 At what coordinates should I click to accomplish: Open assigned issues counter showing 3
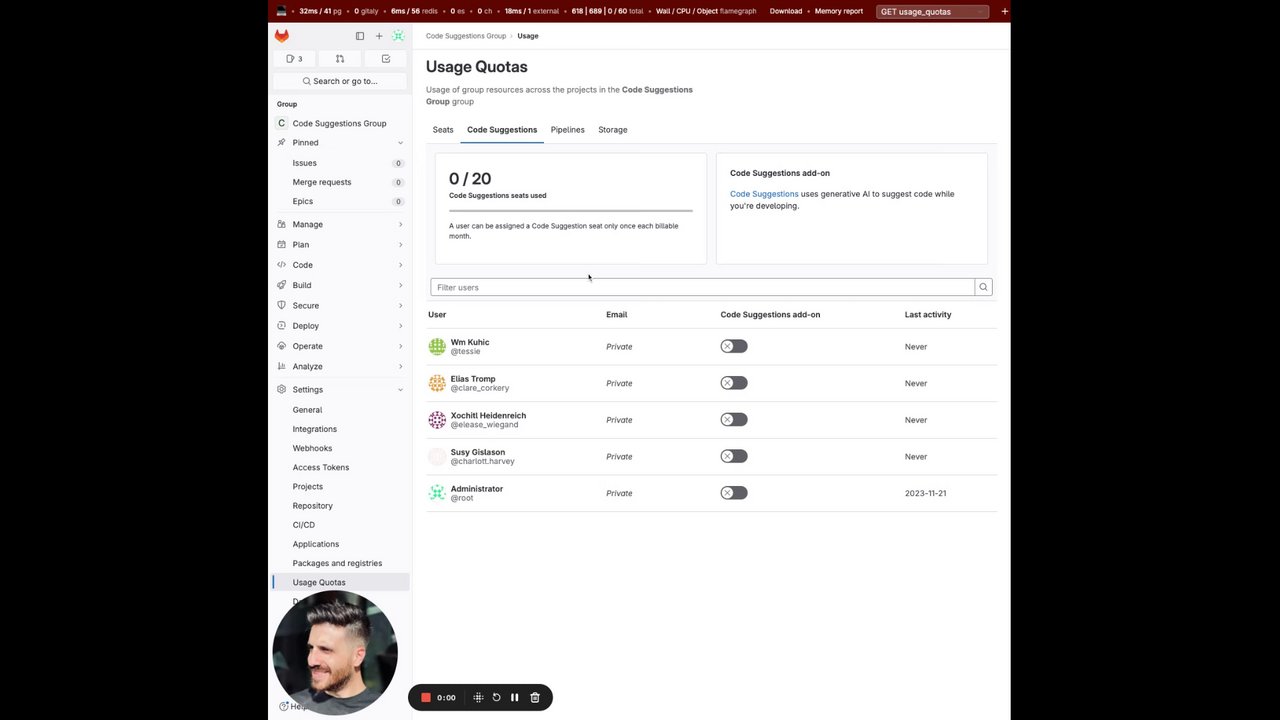pyautogui.click(x=294, y=59)
